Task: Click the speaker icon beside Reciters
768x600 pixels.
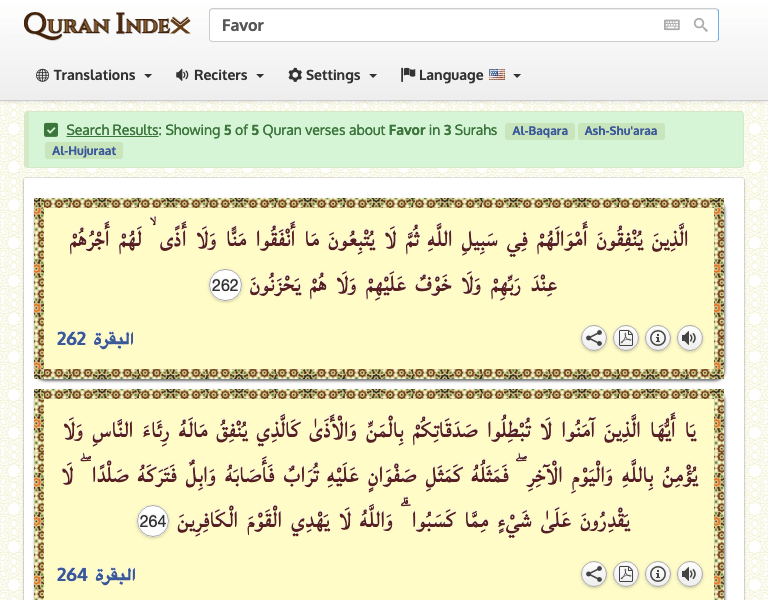Action: coord(182,75)
